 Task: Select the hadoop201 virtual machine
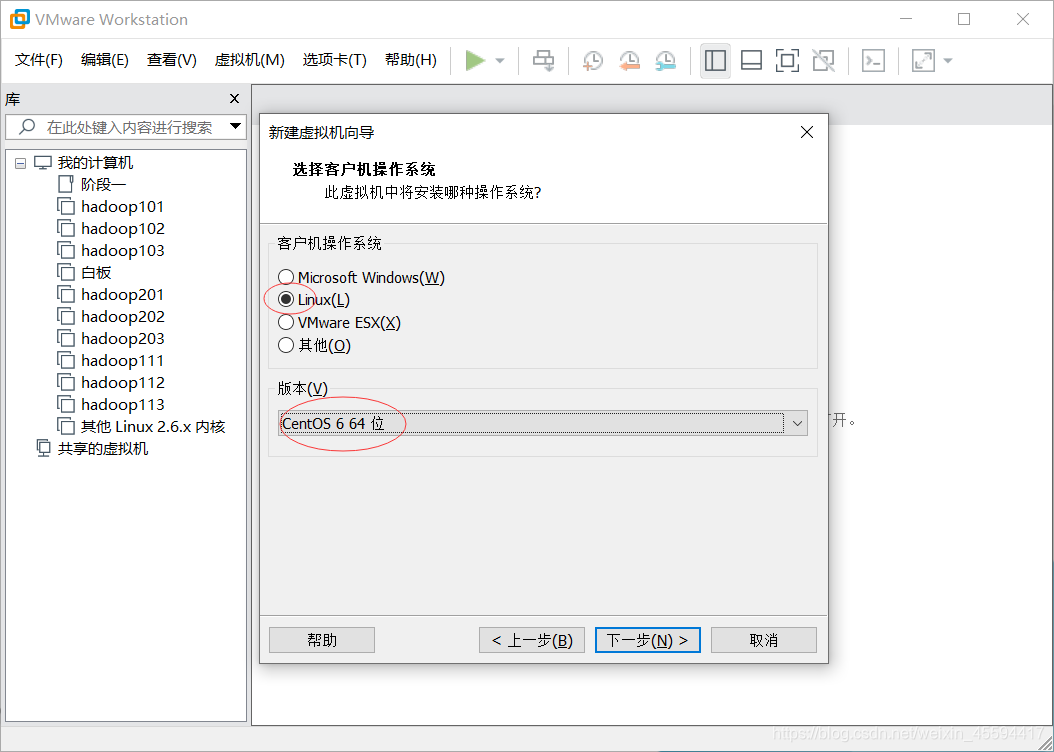click(x=122, y=294)
